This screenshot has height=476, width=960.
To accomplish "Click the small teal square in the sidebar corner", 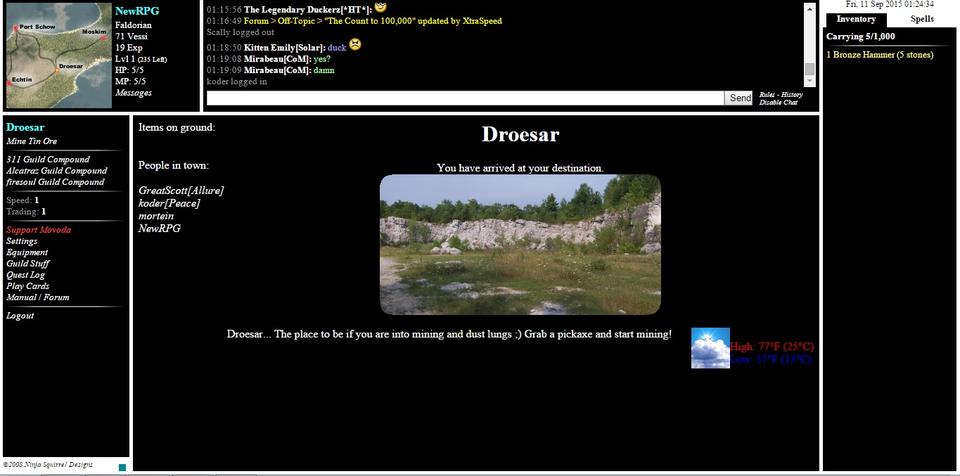I will click(122, 467).
